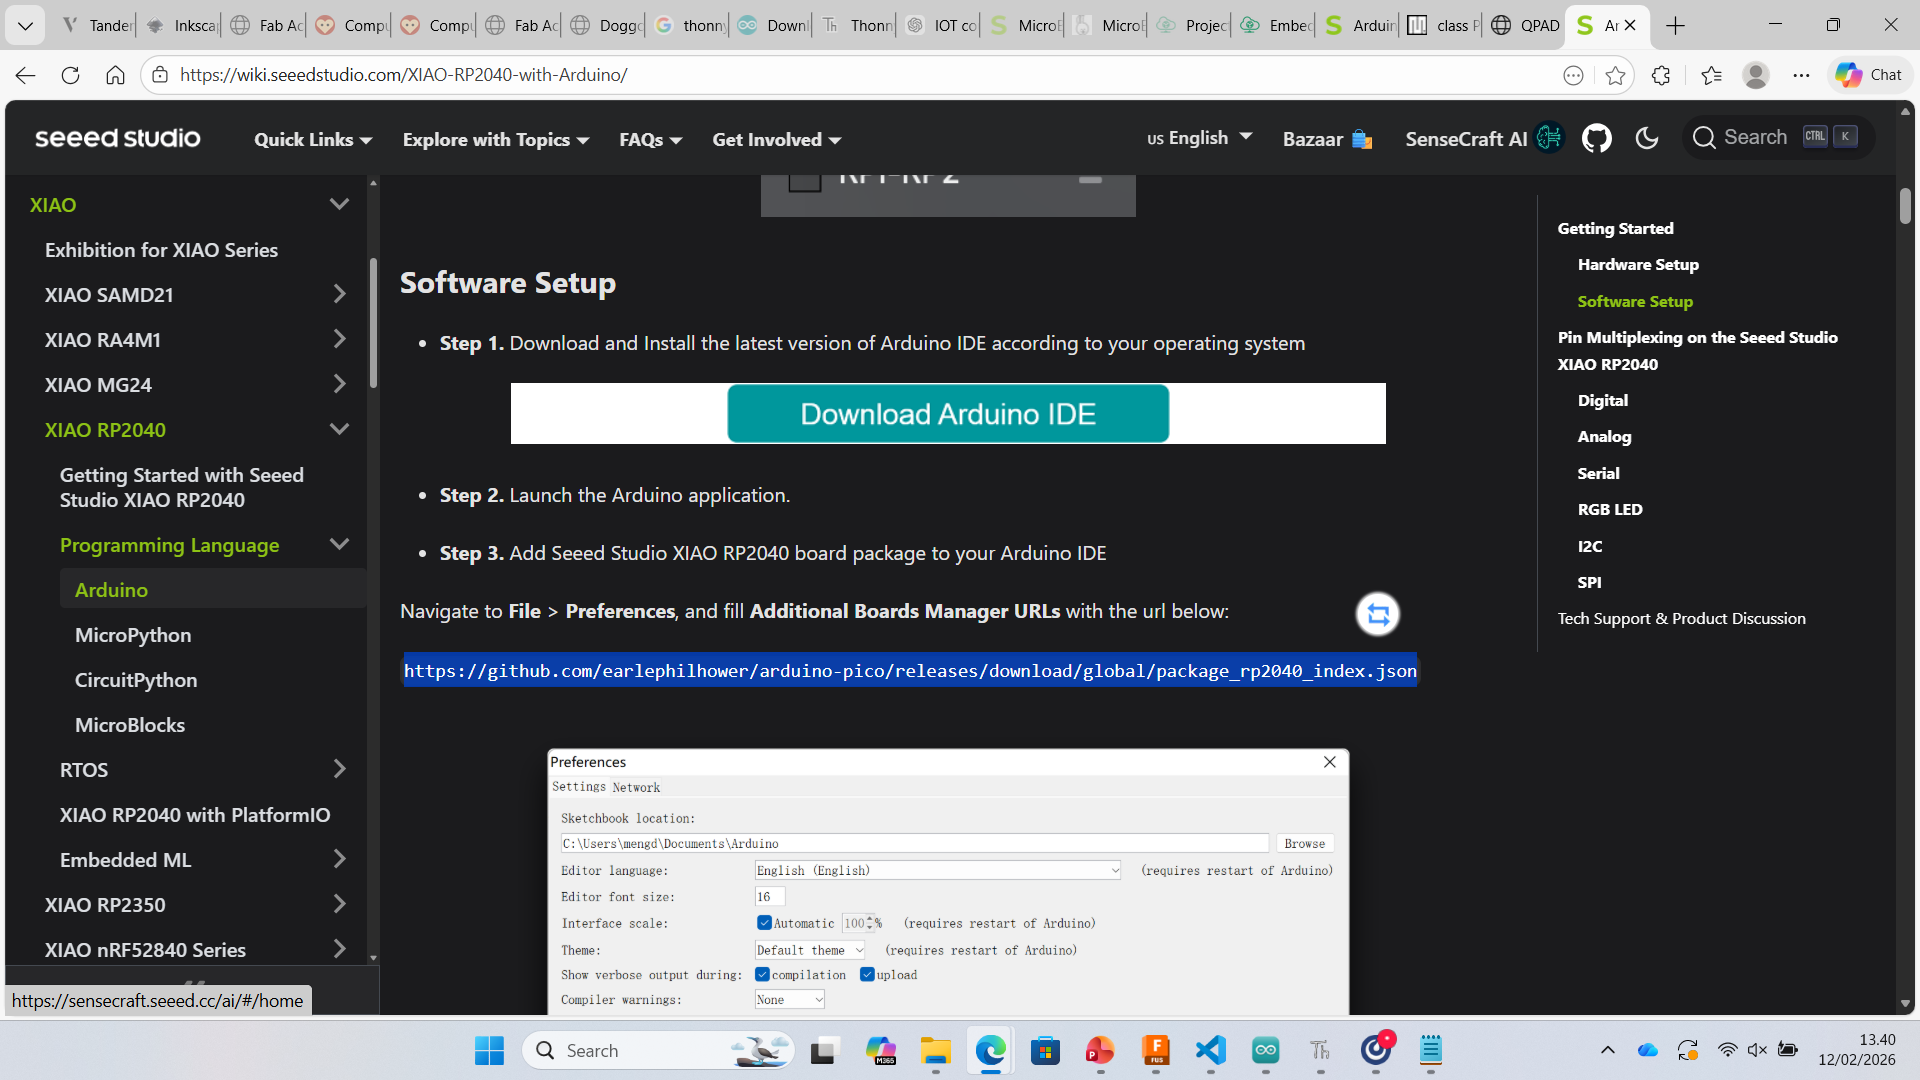Open the browser extensions puzzle icon
The image size is (1920, 1080).
(x=1661, y=75)
